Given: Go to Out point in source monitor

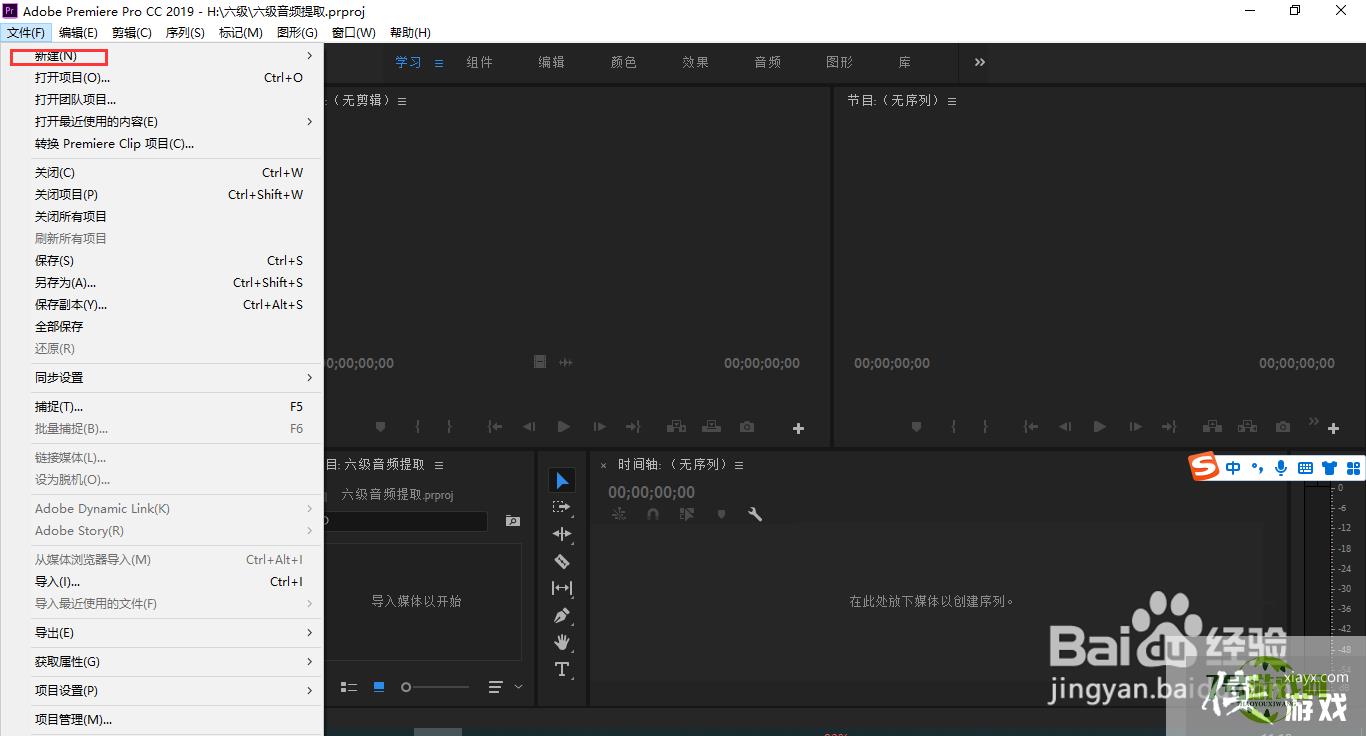Looking at the screenshot, I should click(632, 427).
